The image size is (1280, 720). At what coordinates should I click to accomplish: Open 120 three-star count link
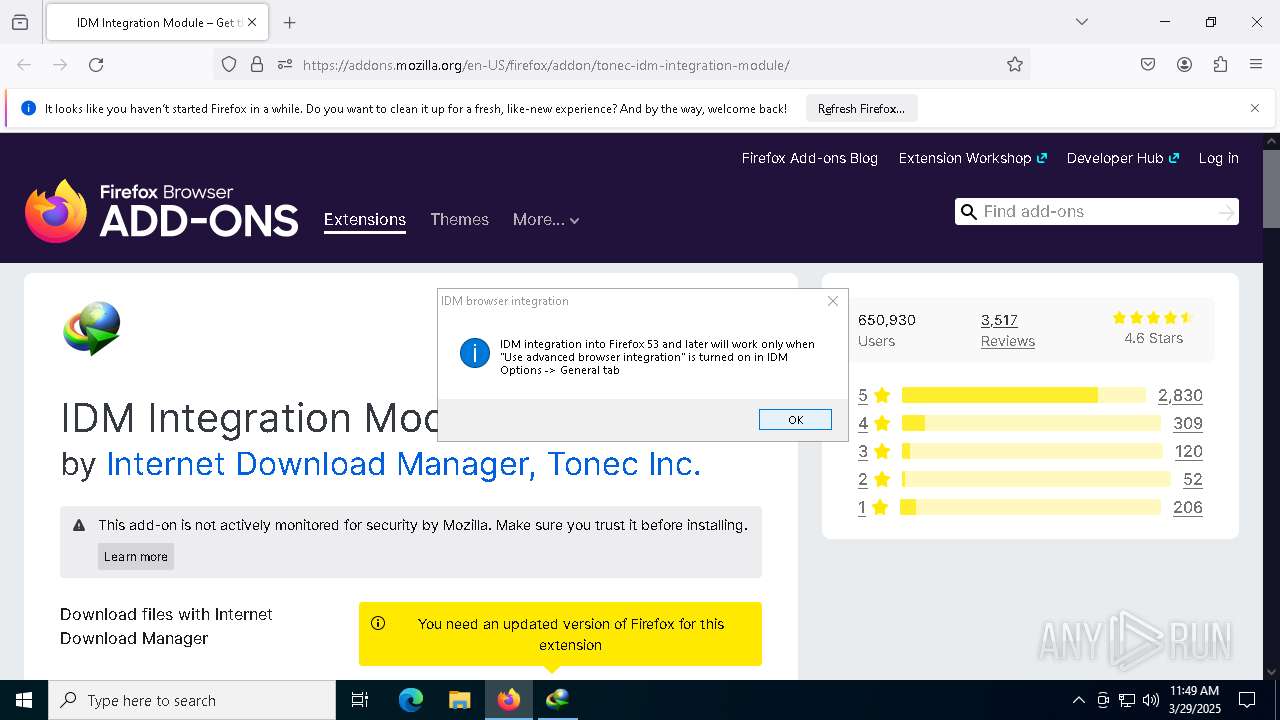[x=1188, y=451]
